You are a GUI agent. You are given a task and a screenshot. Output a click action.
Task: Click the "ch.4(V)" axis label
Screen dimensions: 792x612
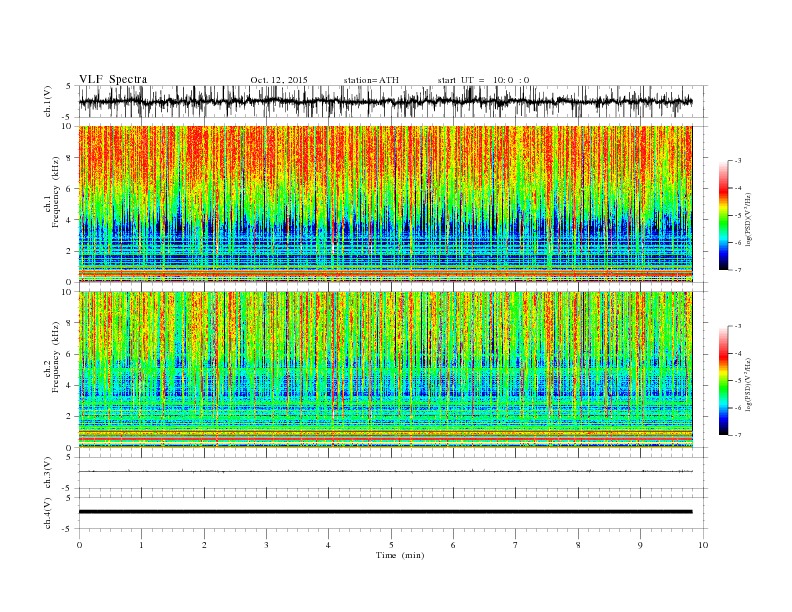(x=48, y=513)
